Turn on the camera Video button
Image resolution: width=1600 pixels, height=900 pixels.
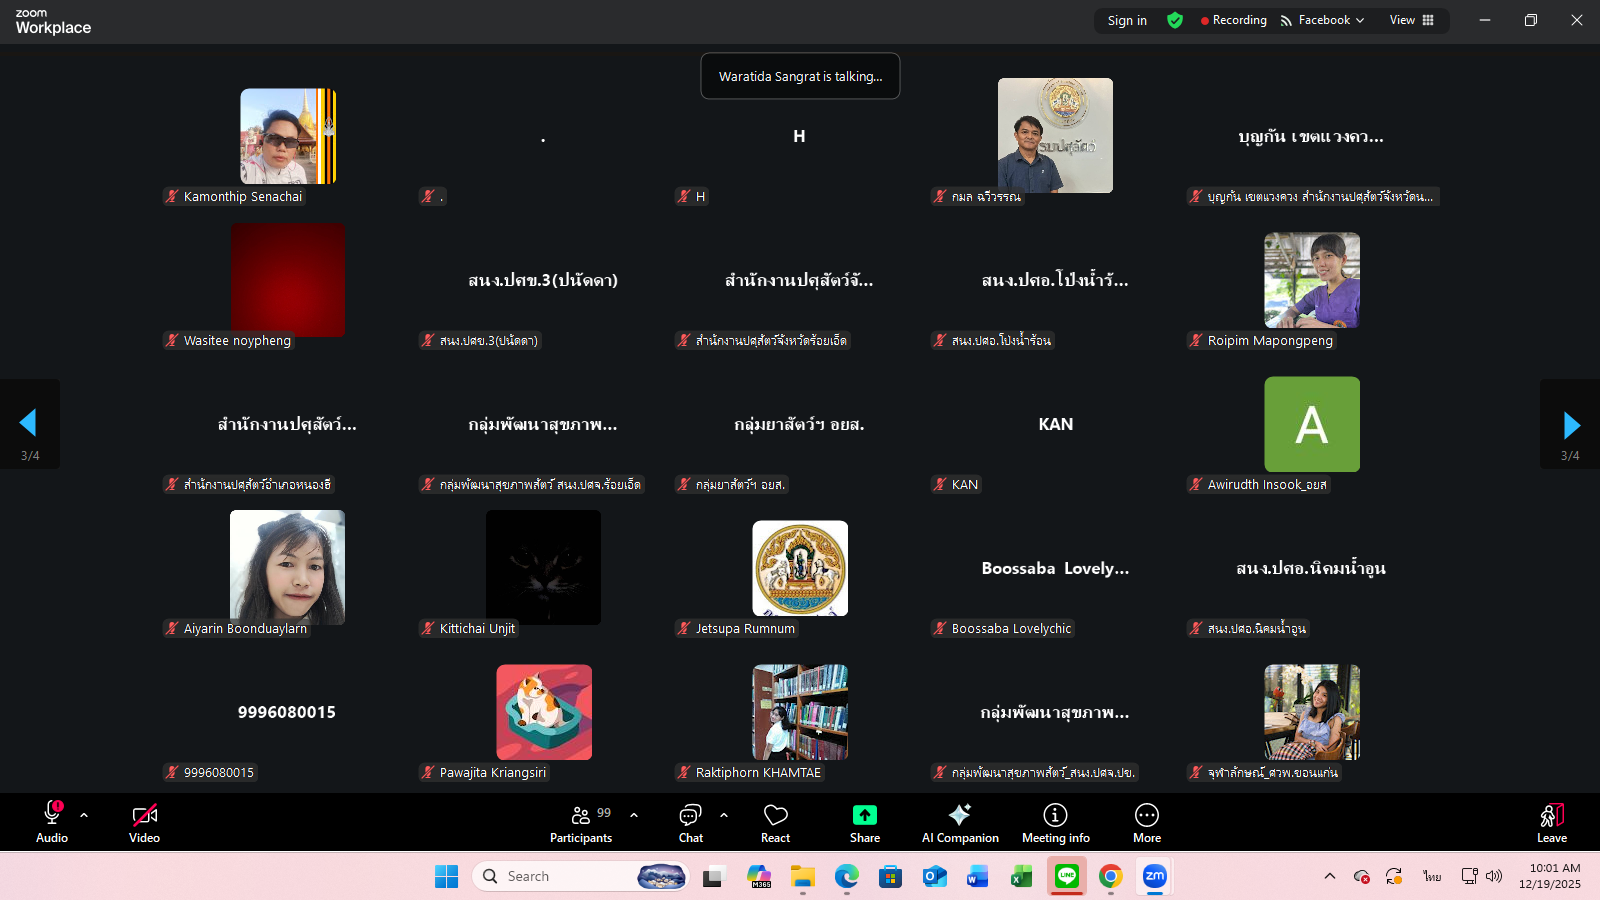tap(144, 822)
